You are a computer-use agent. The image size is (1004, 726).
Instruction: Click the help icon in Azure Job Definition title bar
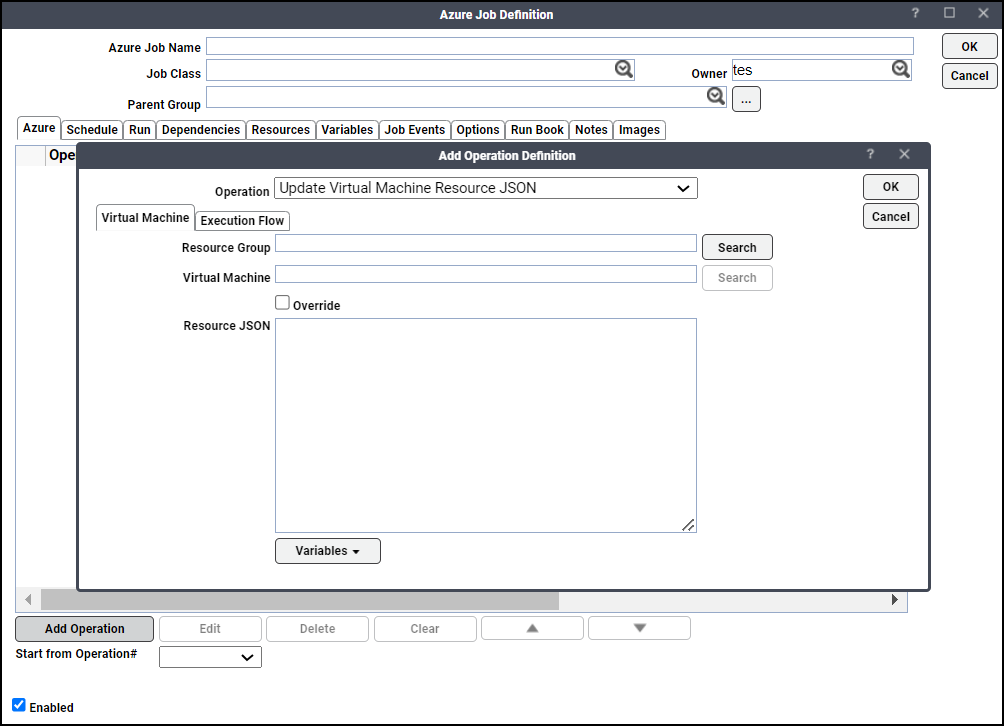point(915,13)
